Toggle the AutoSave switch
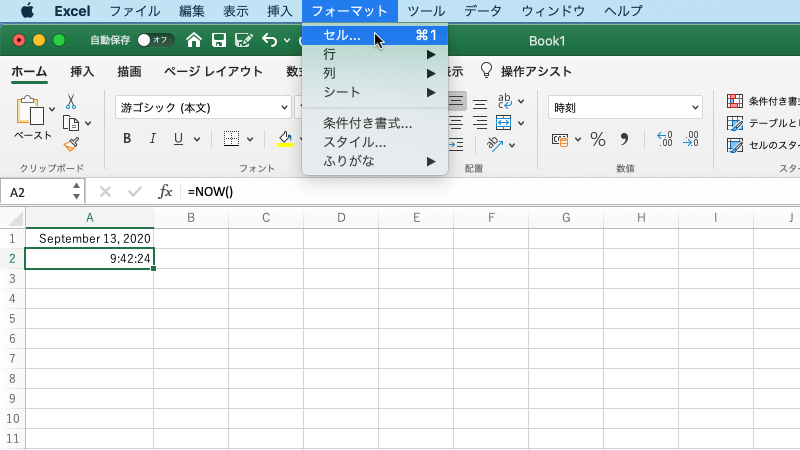This screenshot has width=800, height=450. [155, 41]
